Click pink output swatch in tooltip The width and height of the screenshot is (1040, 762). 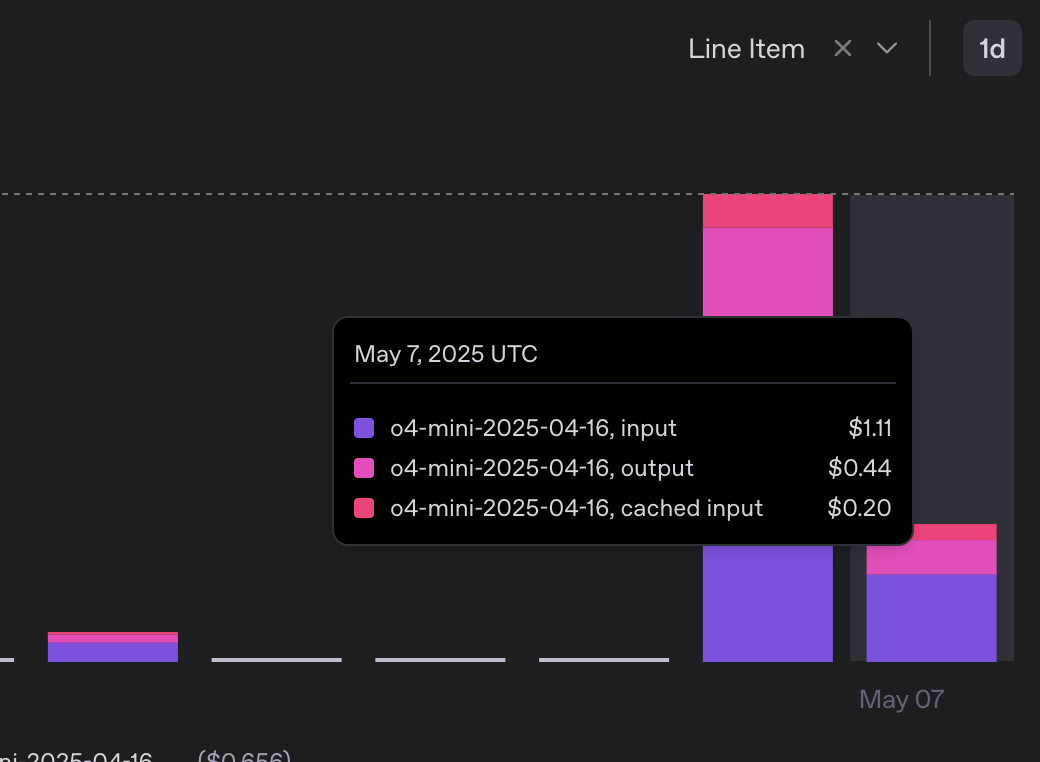tap(364, 468)
